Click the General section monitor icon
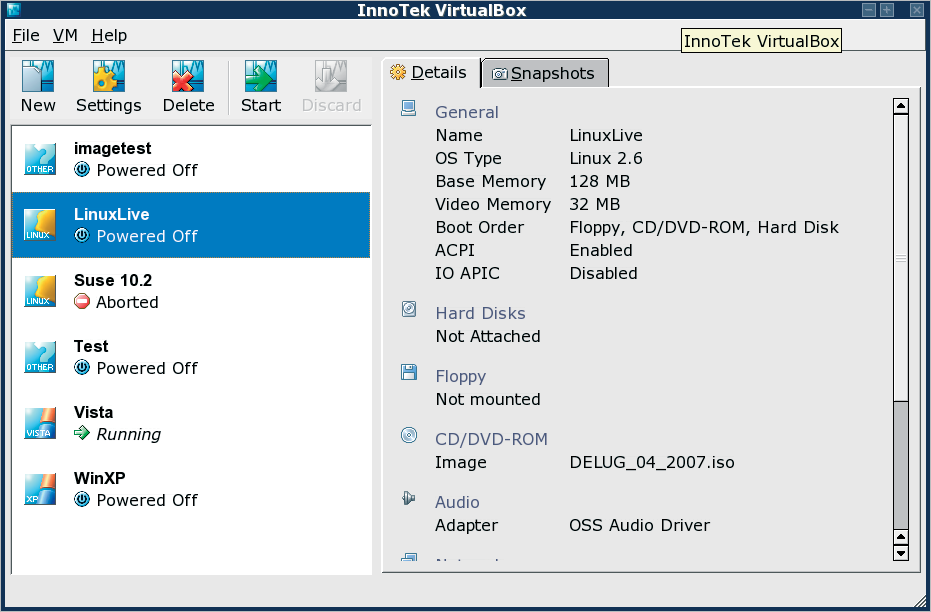The image size is (931, 612). [408, 108]
